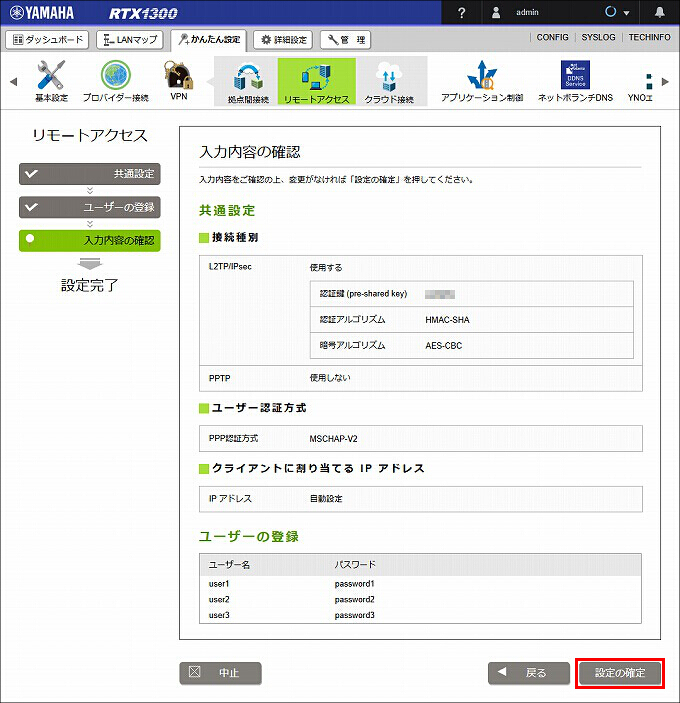Click the admin username text
Image resolution: width=680 pixels, height=703 pixels.
[527, 12]
